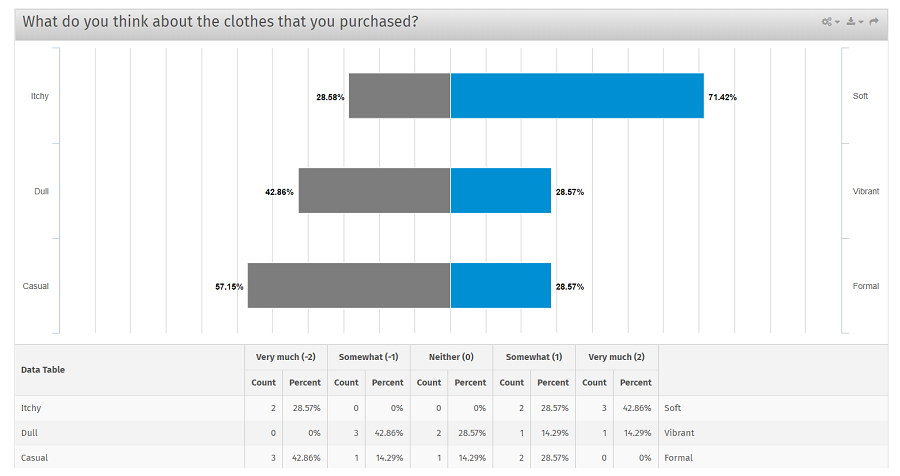Click the blue Soft bar
The height and width of the screenshot is (476, 900).
[577, 96]
